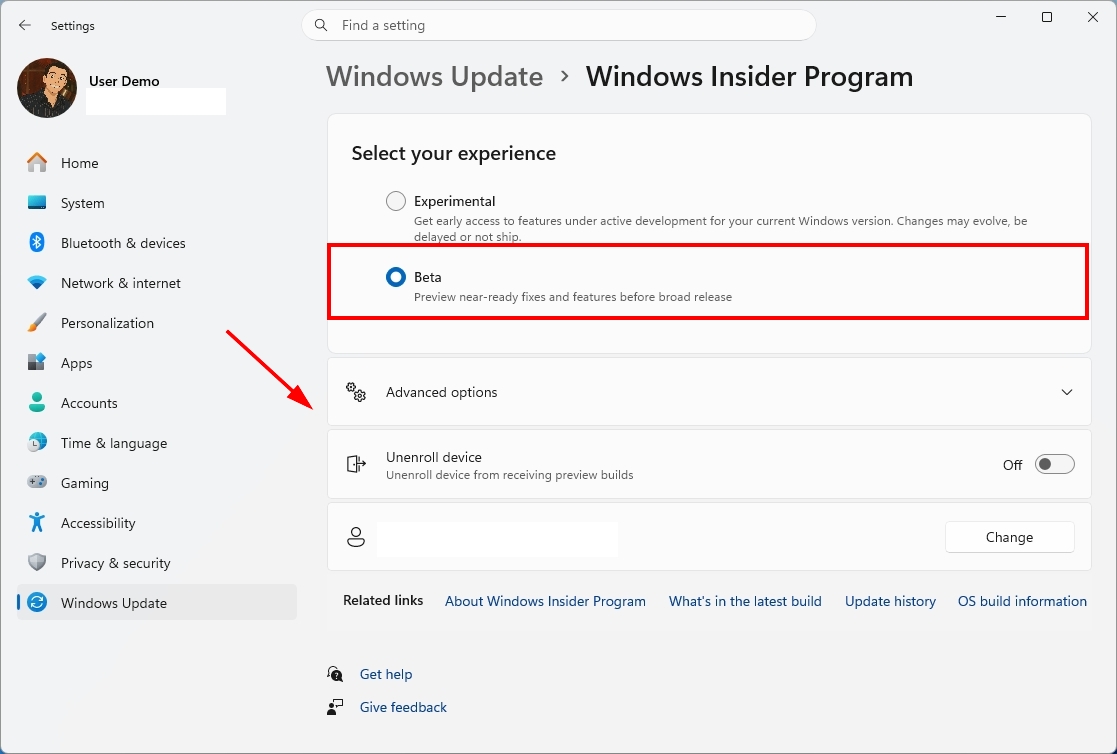Click the Home house icon

tap(37, 162)
